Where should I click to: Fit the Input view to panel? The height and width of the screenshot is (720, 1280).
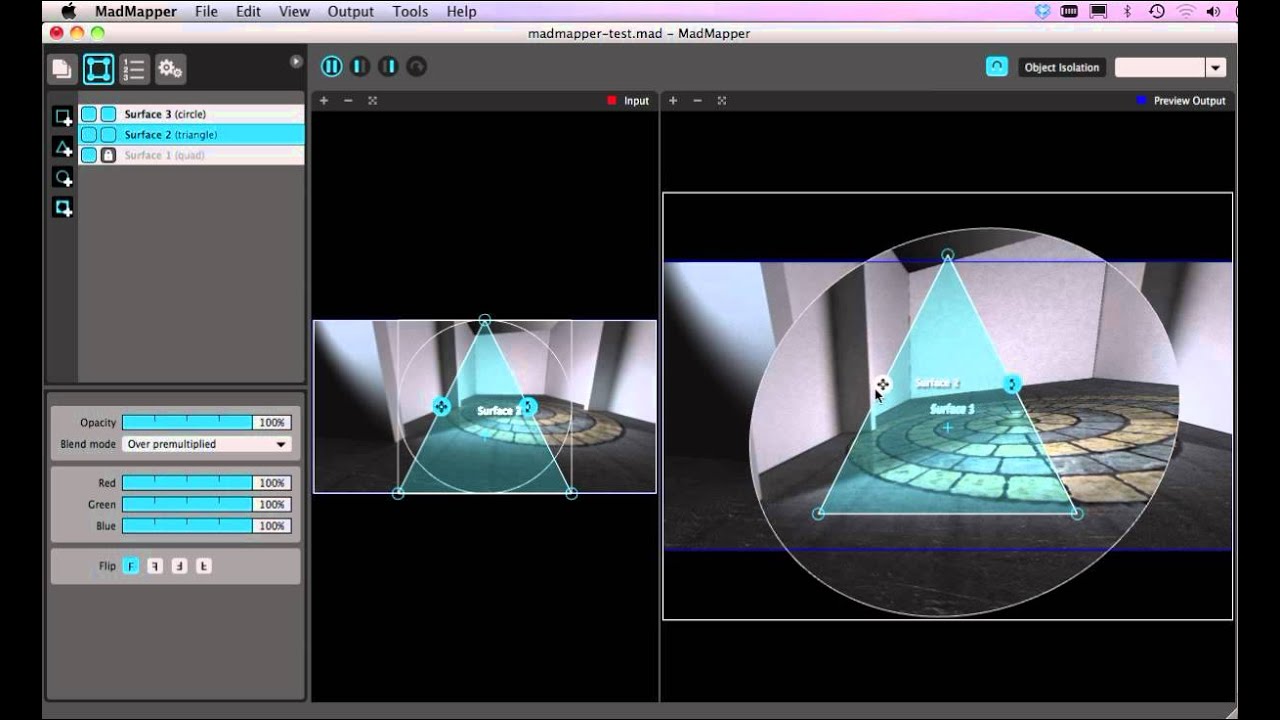click(372, 100)
